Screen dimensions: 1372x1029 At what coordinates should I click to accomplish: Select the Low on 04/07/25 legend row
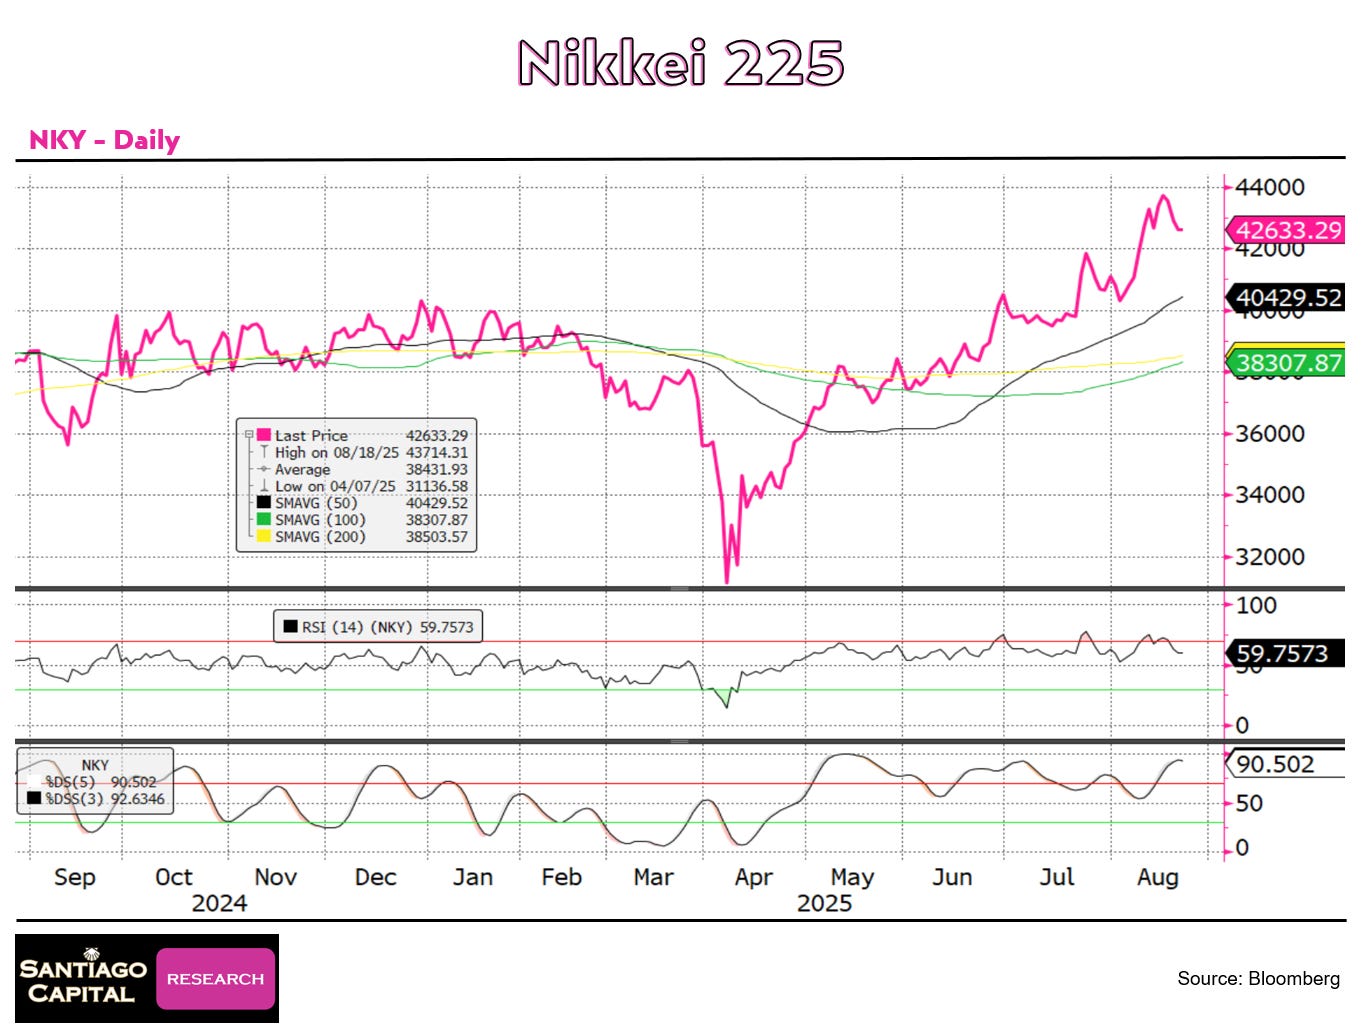[x=362, y=486]
